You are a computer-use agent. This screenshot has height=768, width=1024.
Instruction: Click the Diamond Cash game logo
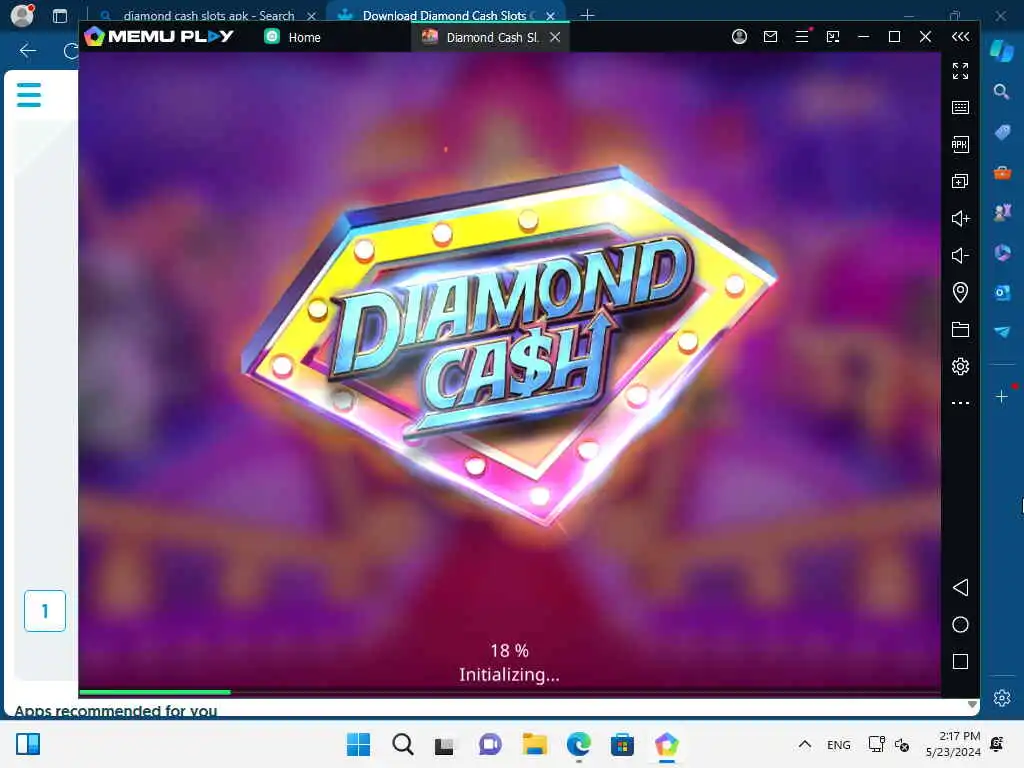(x=509, y=345)
